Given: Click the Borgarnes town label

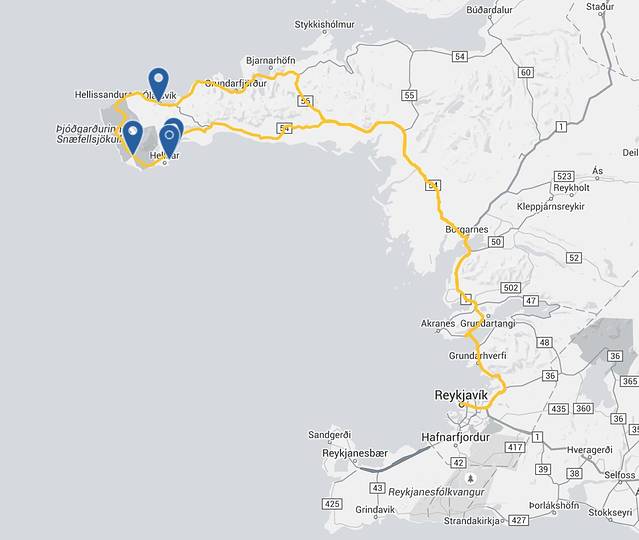Looking at the screenshot, I should click(x=467, y=229).
